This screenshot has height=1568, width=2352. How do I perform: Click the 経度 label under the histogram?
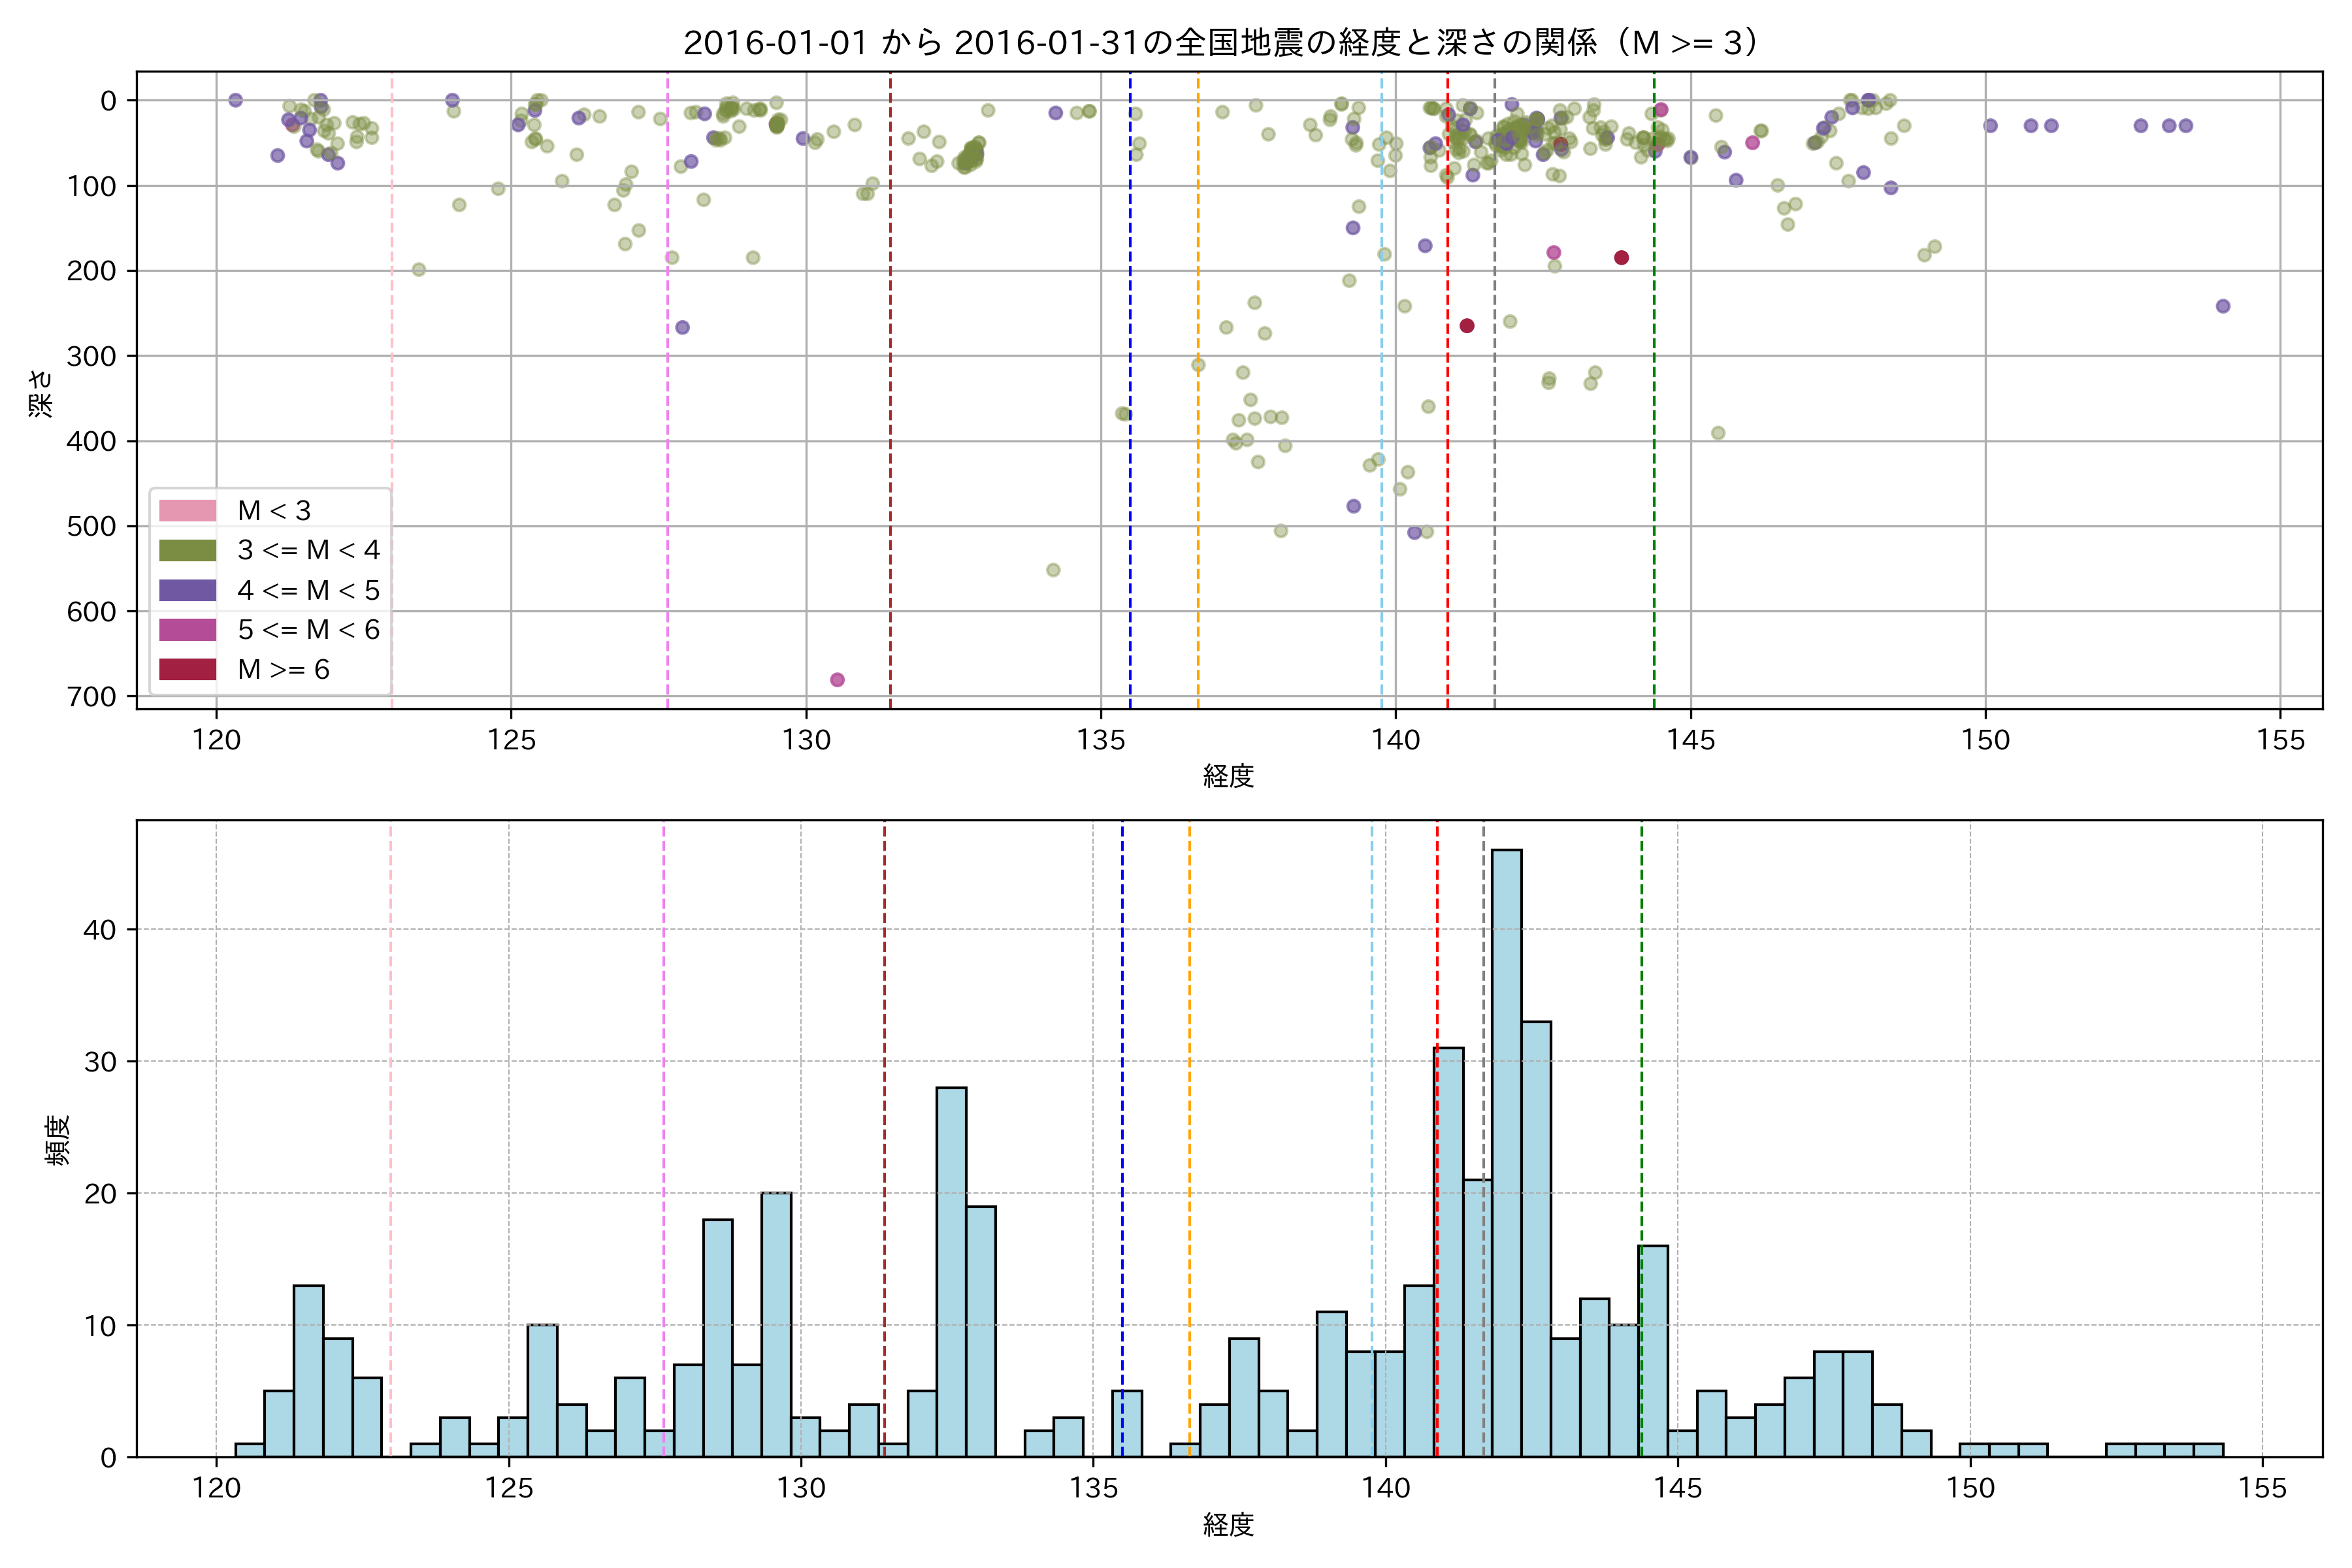click(1228, 1525)
